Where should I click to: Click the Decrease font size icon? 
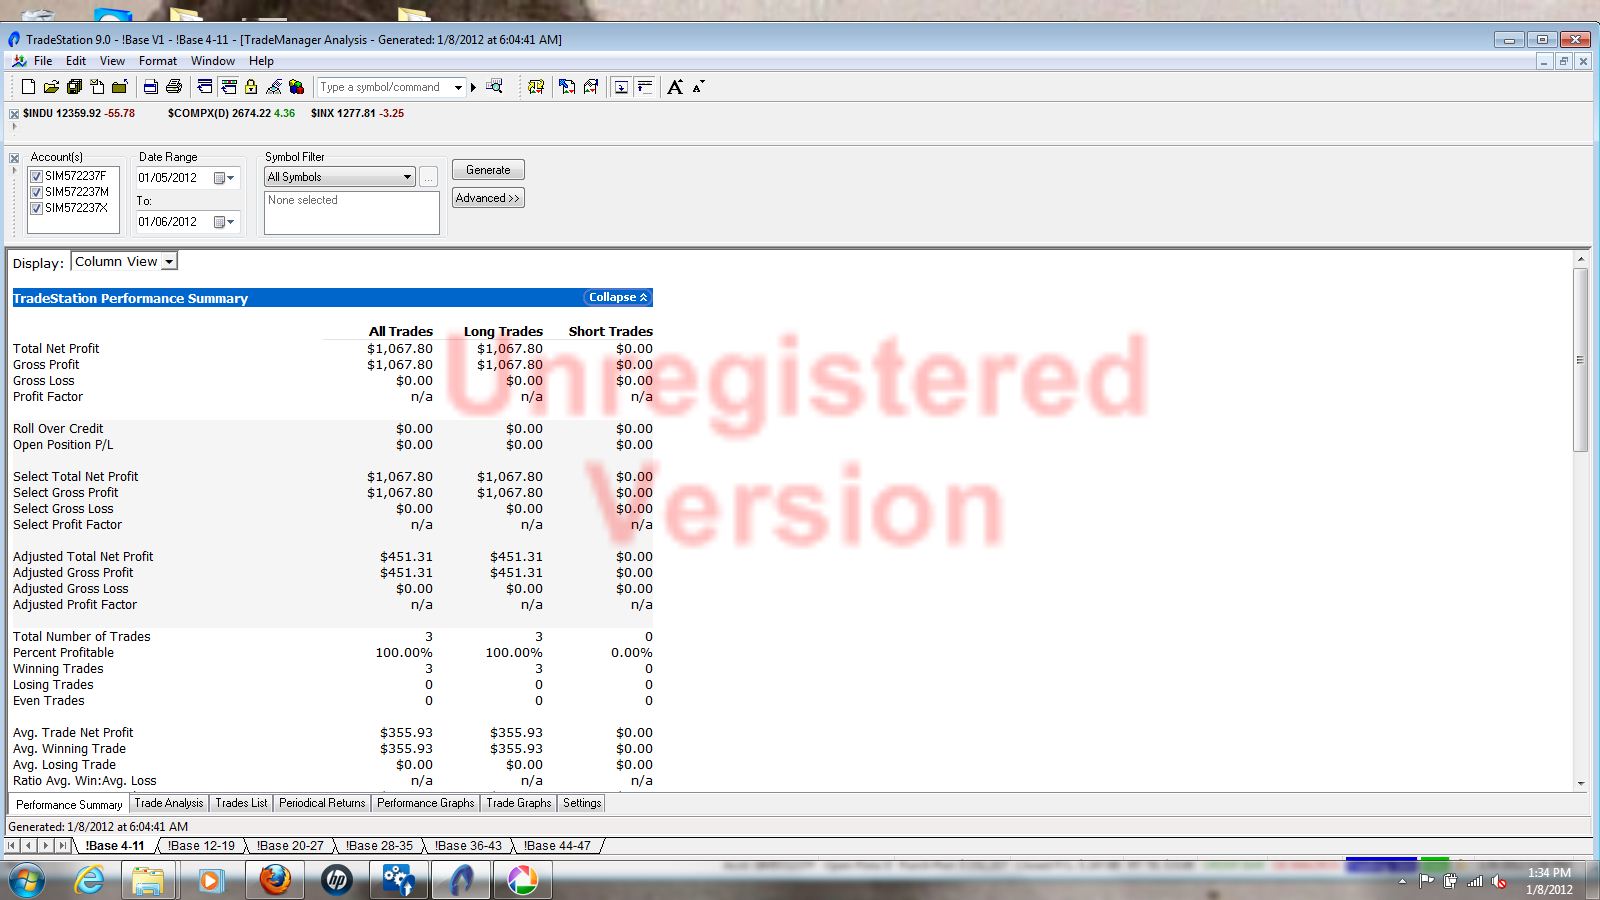point(698,86)
